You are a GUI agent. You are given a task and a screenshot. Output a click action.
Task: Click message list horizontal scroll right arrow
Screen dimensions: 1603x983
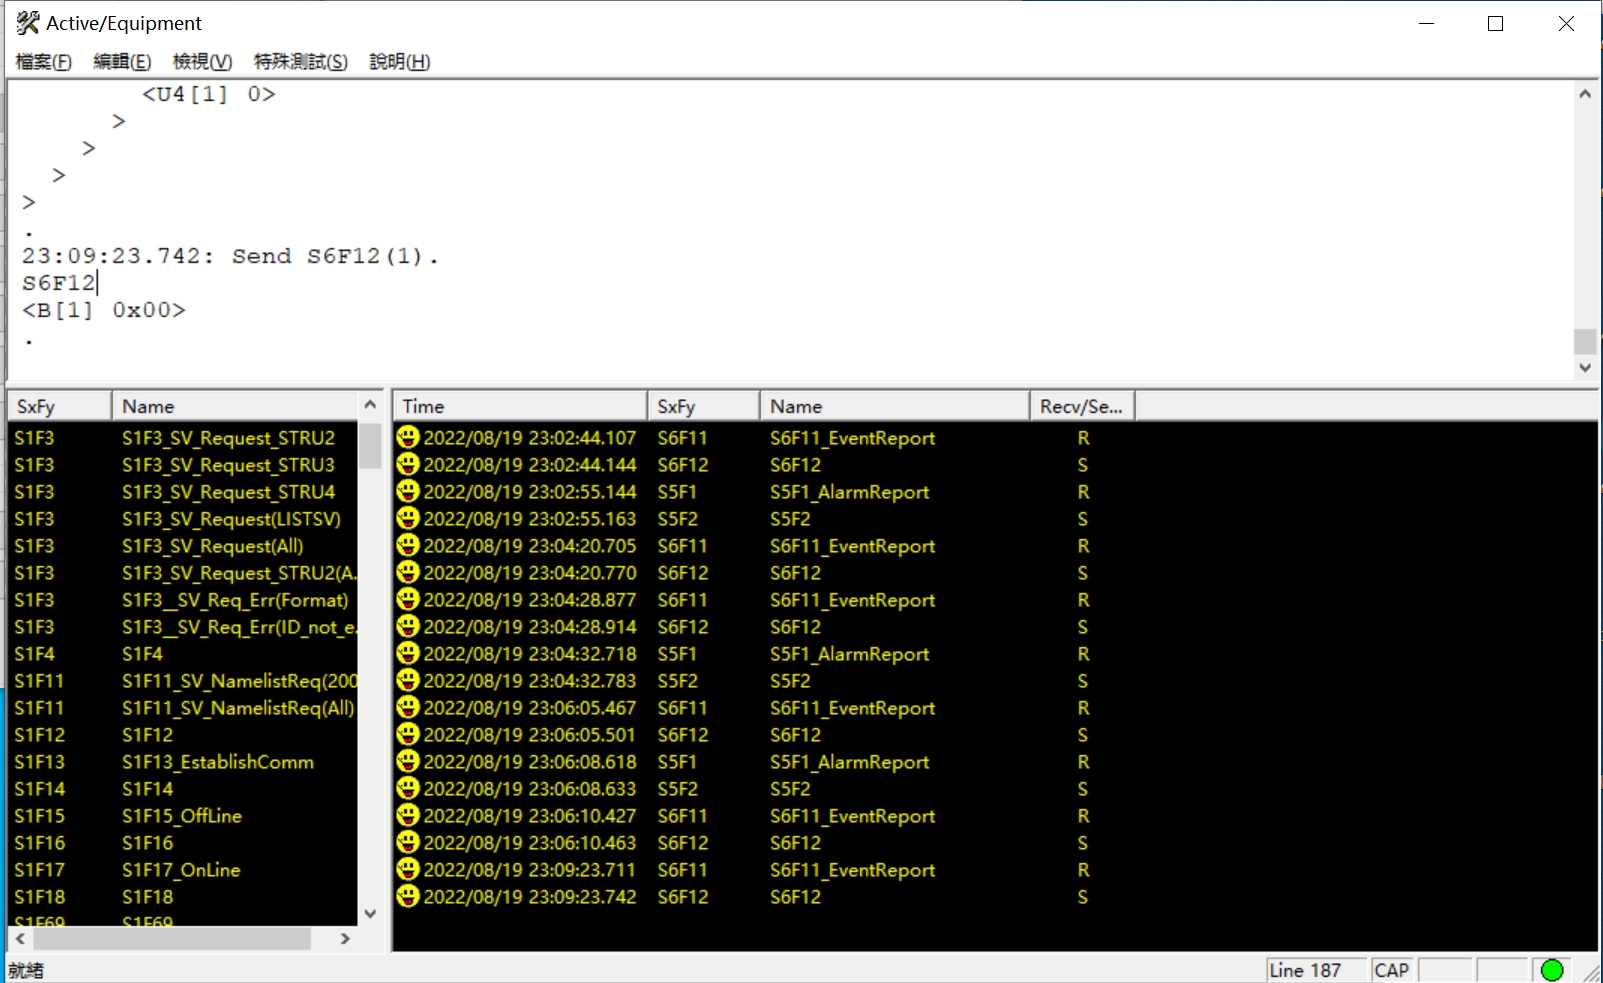pyautogui.click(x=345, y=938)
